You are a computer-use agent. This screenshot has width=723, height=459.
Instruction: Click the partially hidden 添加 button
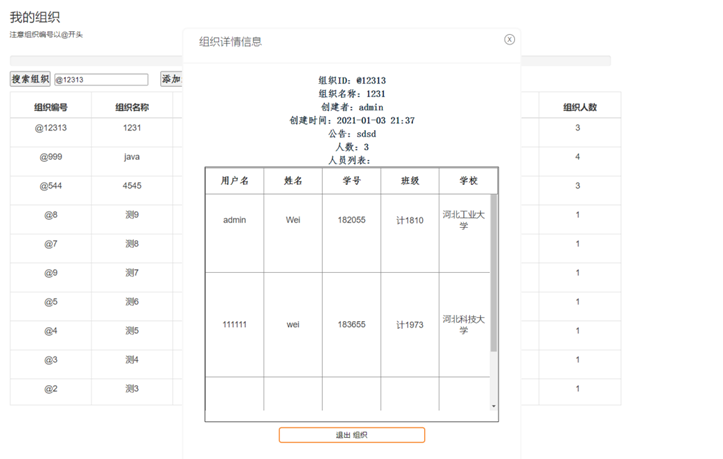[x=172, y=79]
